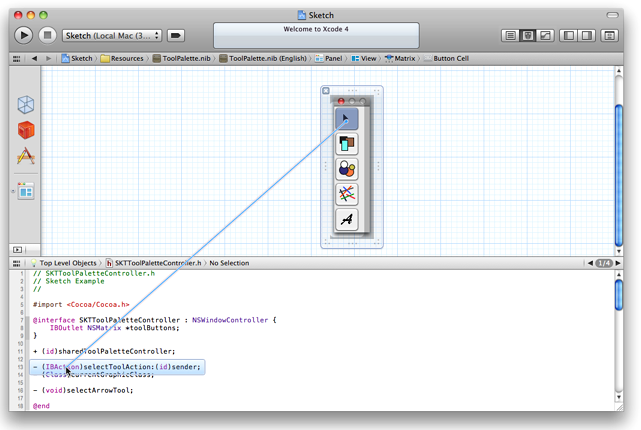The height and width of the screenshot is (430, 641).
Task: Open the Top Level Objects jump bar menu
Action: (x=67, y=263)
